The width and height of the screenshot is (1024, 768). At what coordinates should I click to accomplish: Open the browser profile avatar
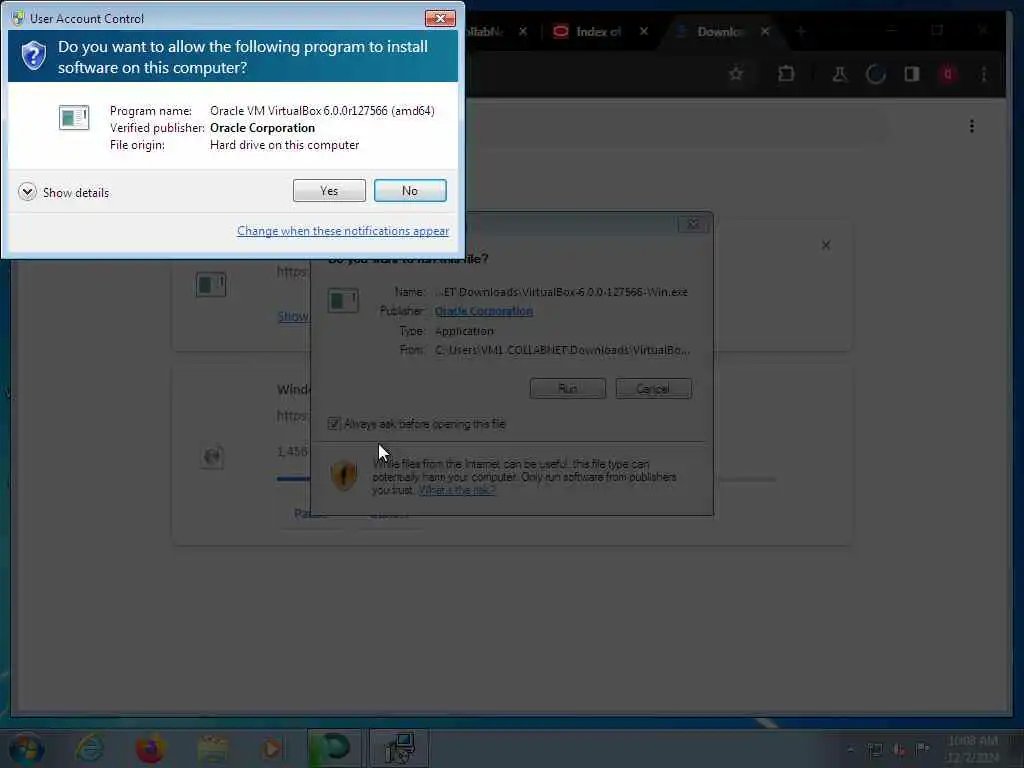(948, 74)
